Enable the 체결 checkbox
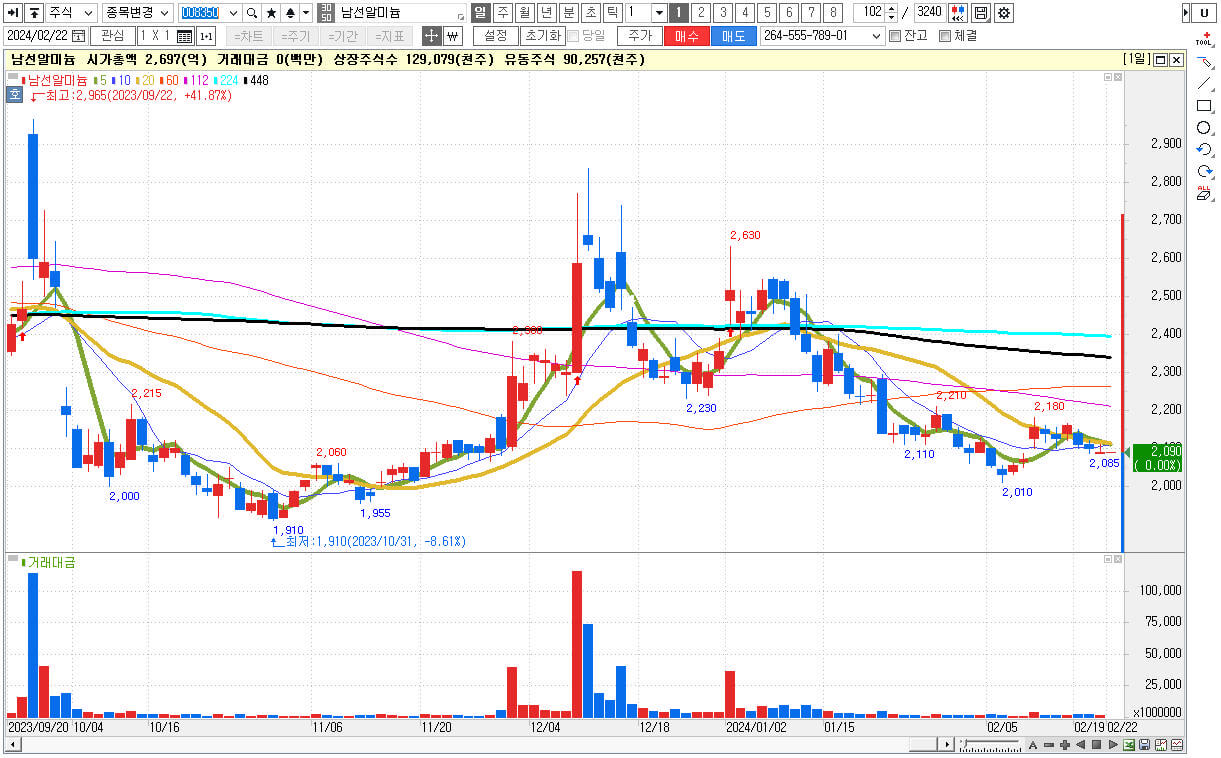1221x758 pixels. point(945,36)
